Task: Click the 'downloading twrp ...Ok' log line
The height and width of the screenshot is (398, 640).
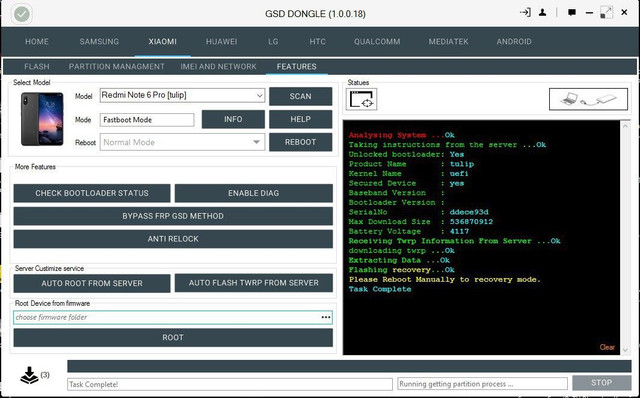Action: (x=401, y=251)
